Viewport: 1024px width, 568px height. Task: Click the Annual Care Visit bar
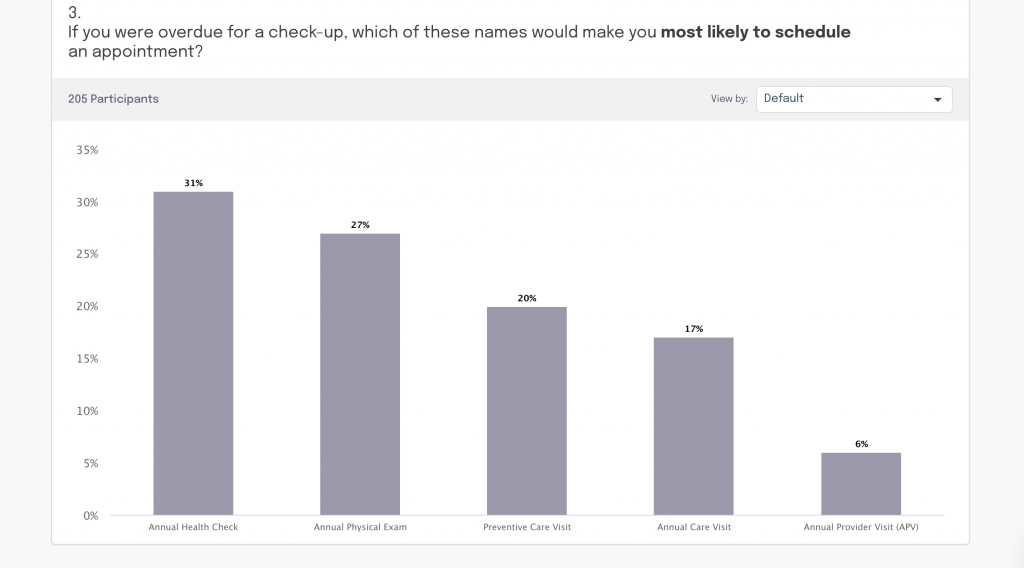pyautogui.click(x=694, y=426)
